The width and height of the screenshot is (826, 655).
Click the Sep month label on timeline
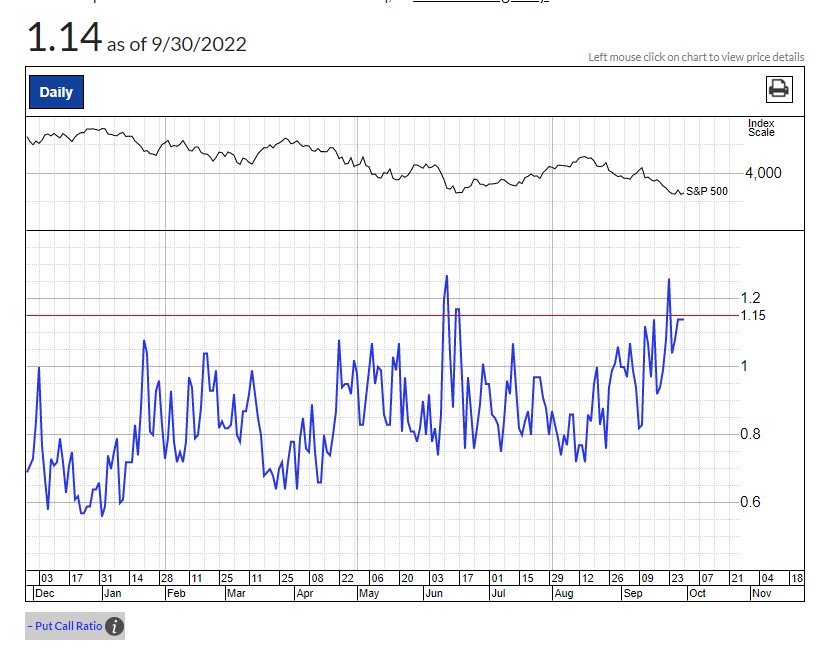pos(632,593)
